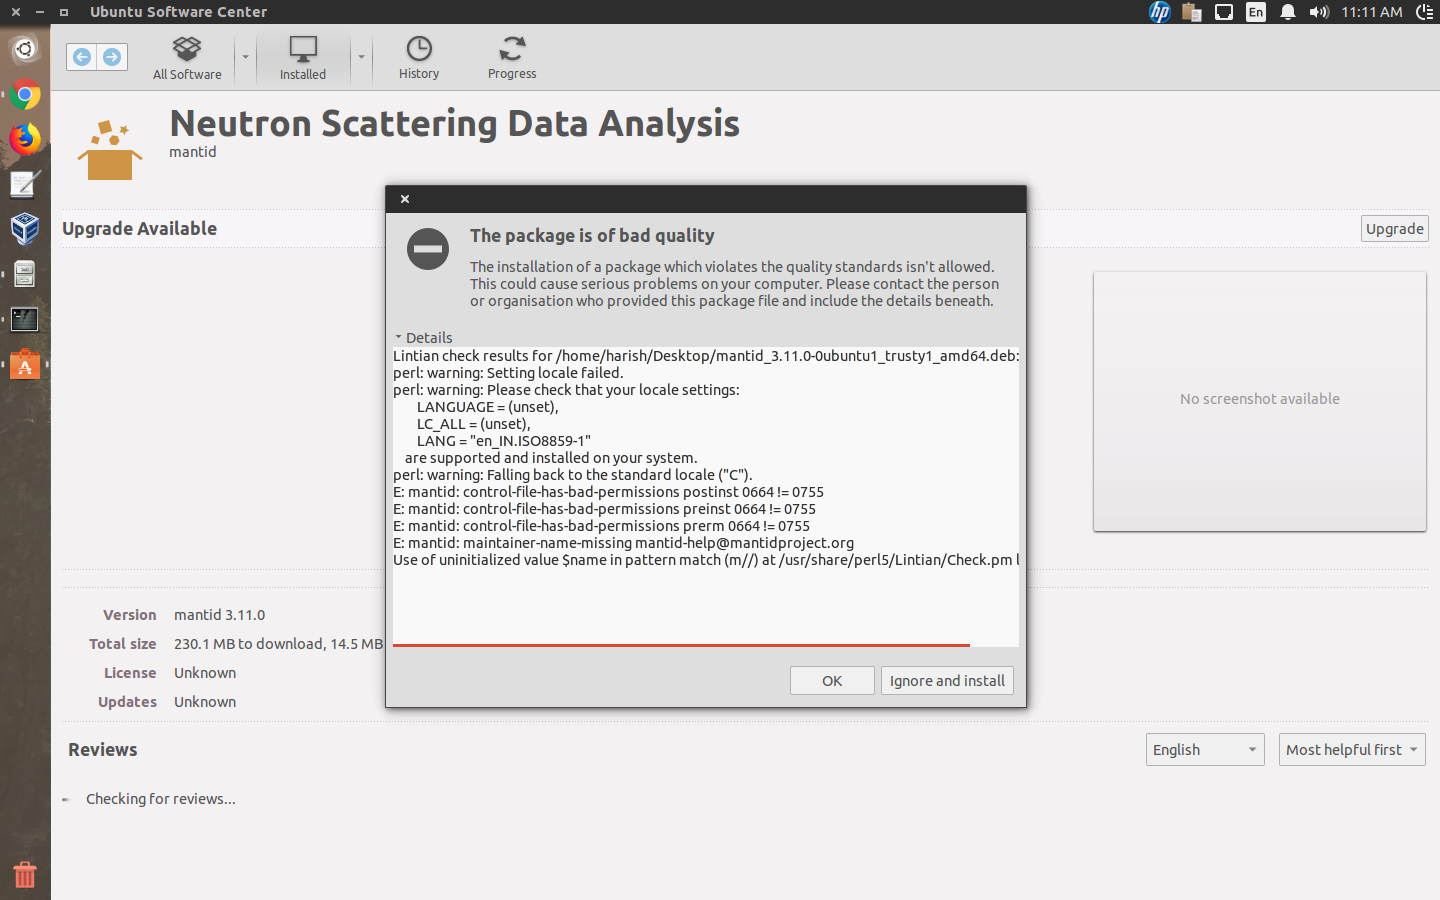Click the Upgrade button

1394,228
